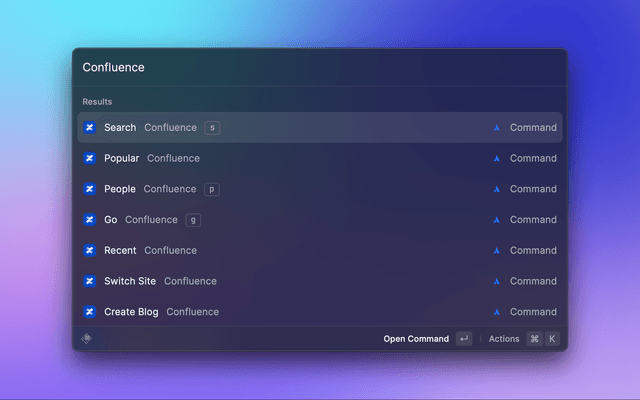Select the Search Confluence command
This screenshot has width=640, height=400.
pyautogui.click(x=300, y=128)
